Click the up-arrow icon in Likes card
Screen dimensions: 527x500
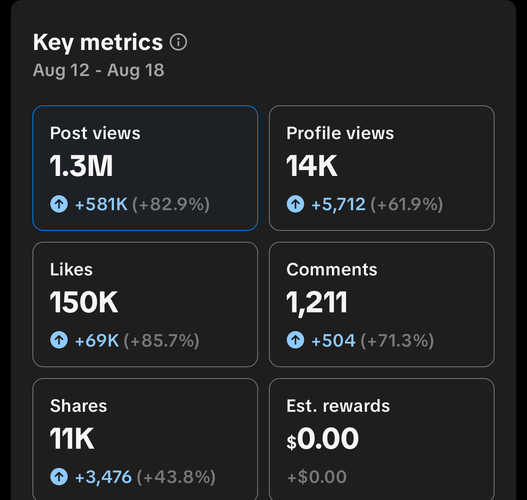click(59, 340)
